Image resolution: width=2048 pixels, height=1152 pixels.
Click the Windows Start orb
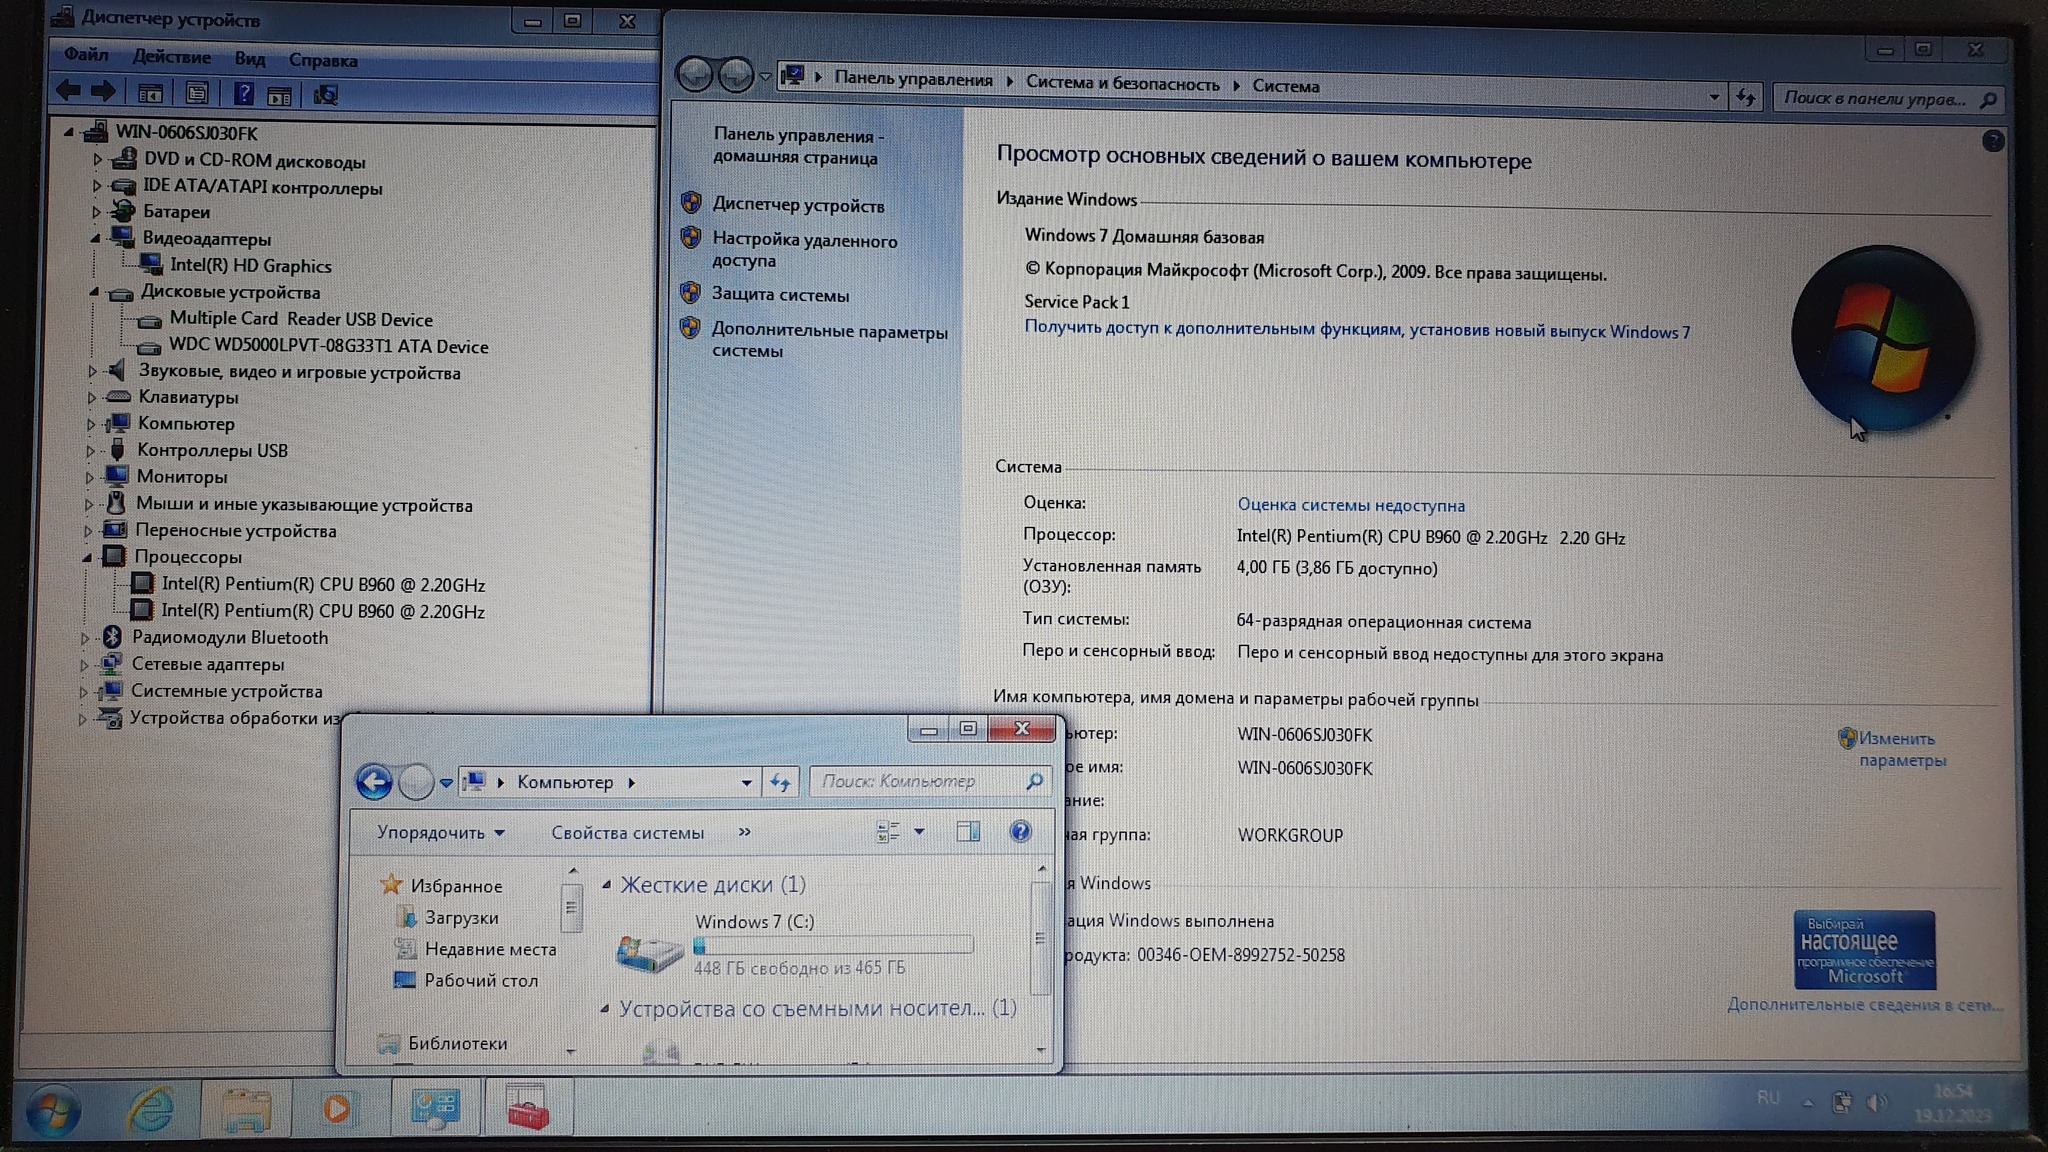click(x=52, y=1111)
